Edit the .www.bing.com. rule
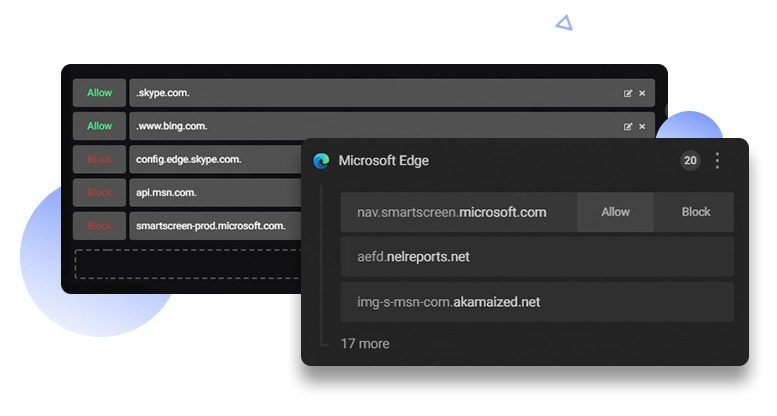The image size is (777, 416). pos(628,126)
